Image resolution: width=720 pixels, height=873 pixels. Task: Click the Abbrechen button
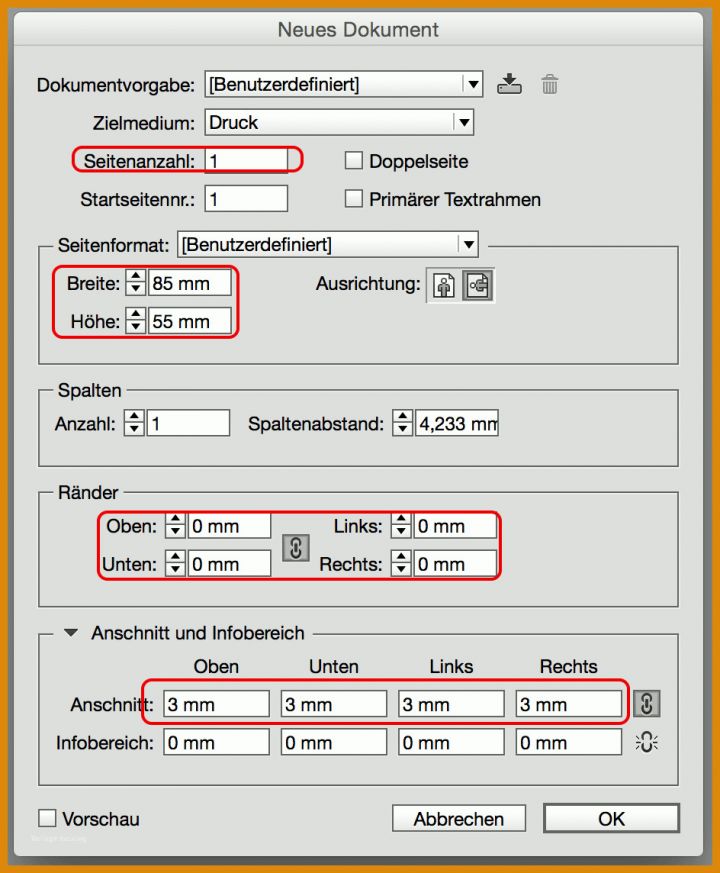pos(459,818)
